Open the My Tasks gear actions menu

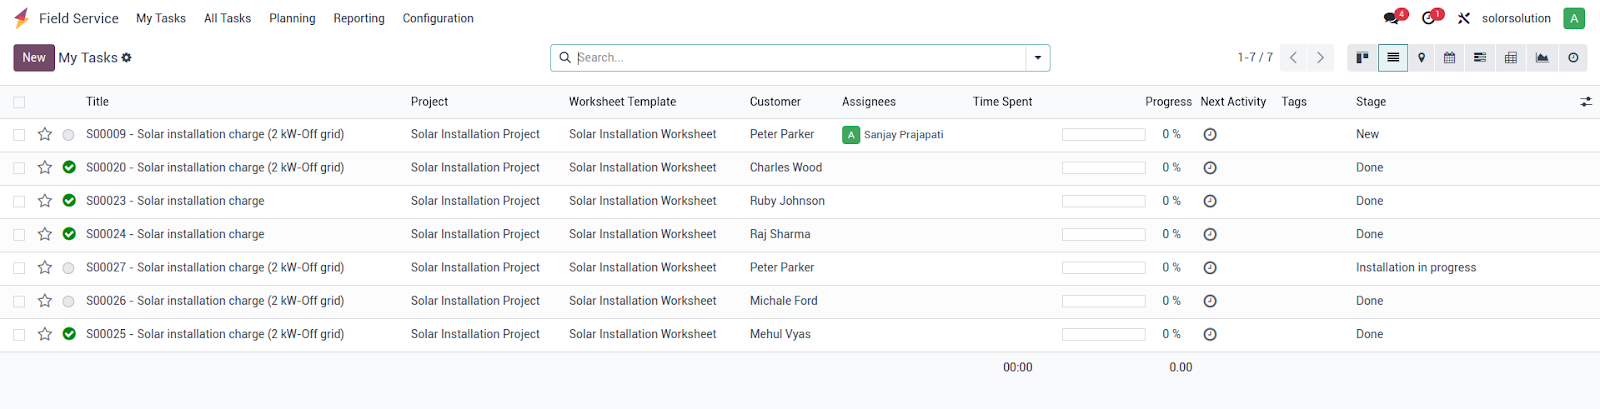[127, 58]
